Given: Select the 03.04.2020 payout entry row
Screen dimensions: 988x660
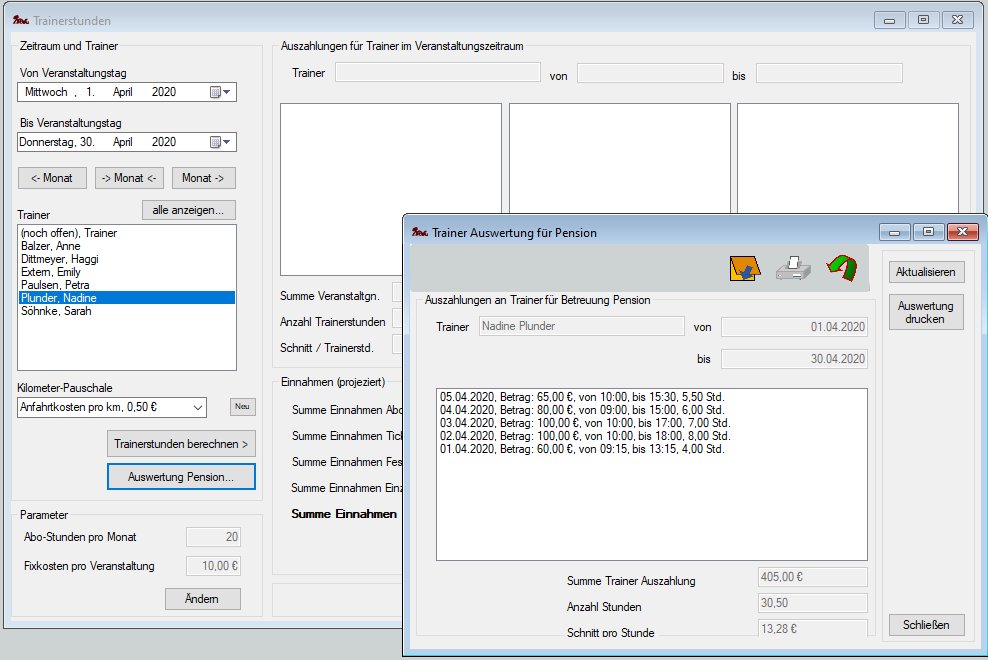Looking at the screenshot, I should coord(580,423).
